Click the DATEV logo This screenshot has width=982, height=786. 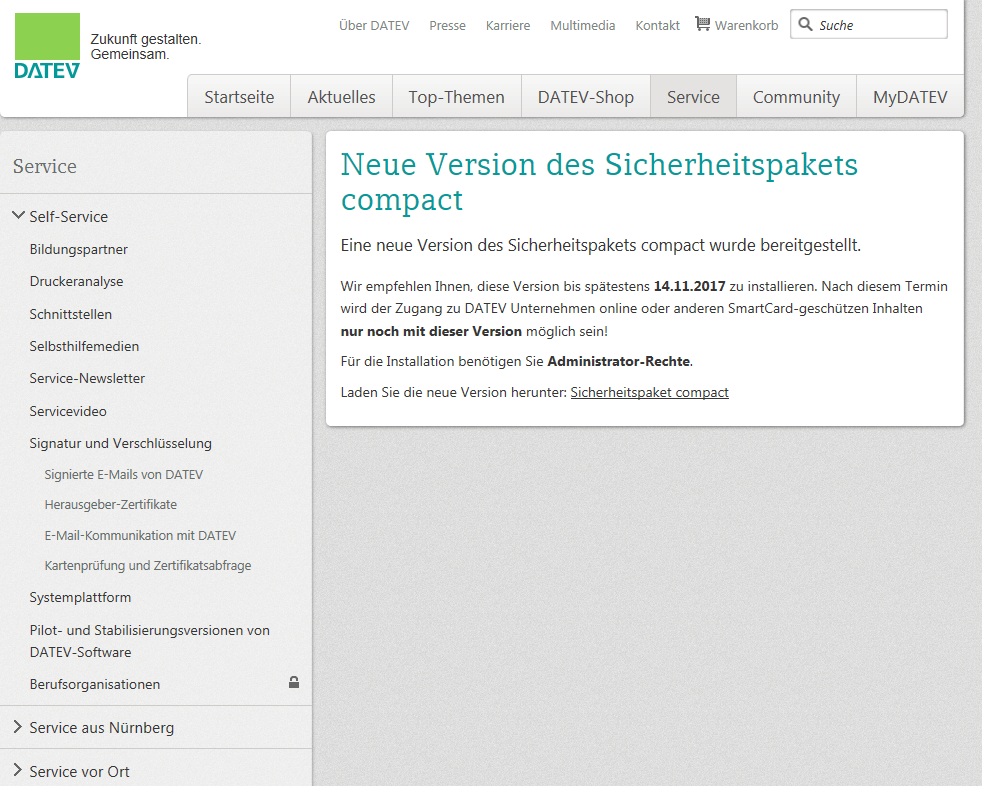click(x=47, y=46)
